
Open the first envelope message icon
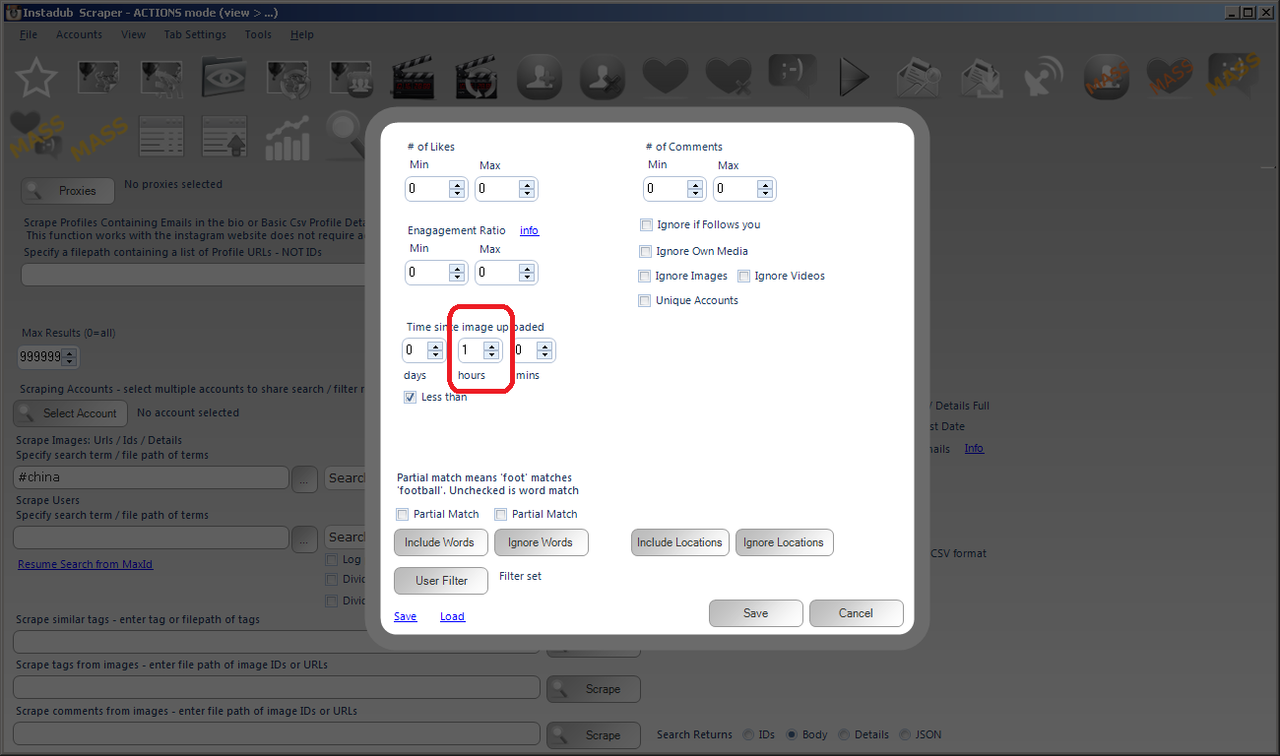click(917, 76)
